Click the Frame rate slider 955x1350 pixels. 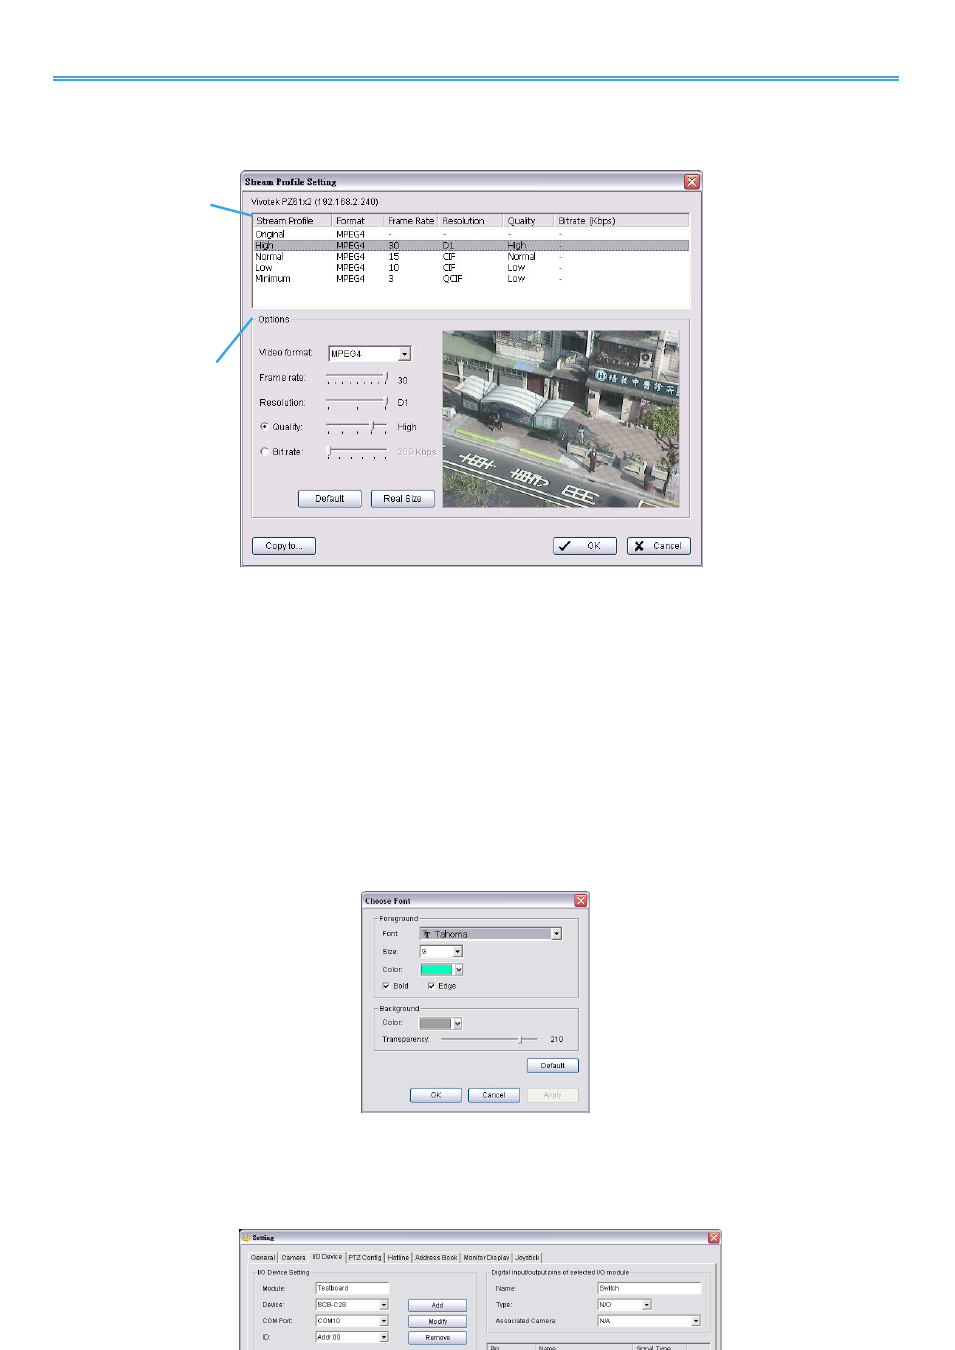357,378
